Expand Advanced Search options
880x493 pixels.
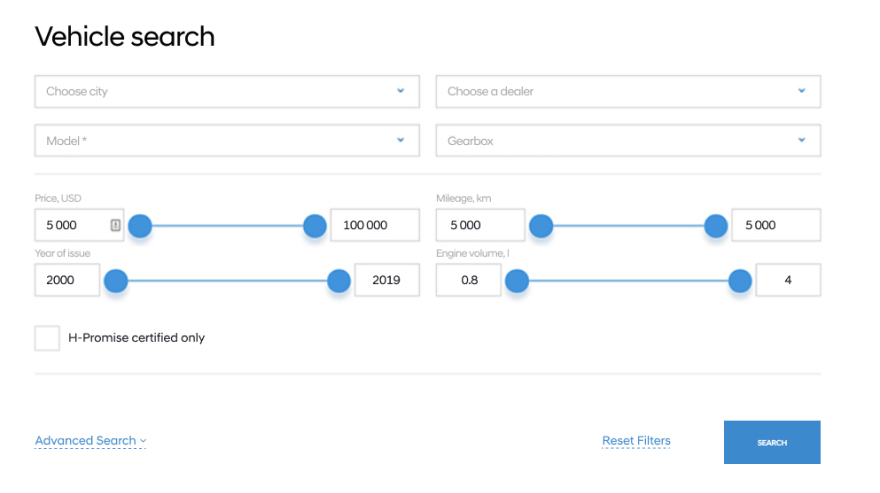(90, 441)
